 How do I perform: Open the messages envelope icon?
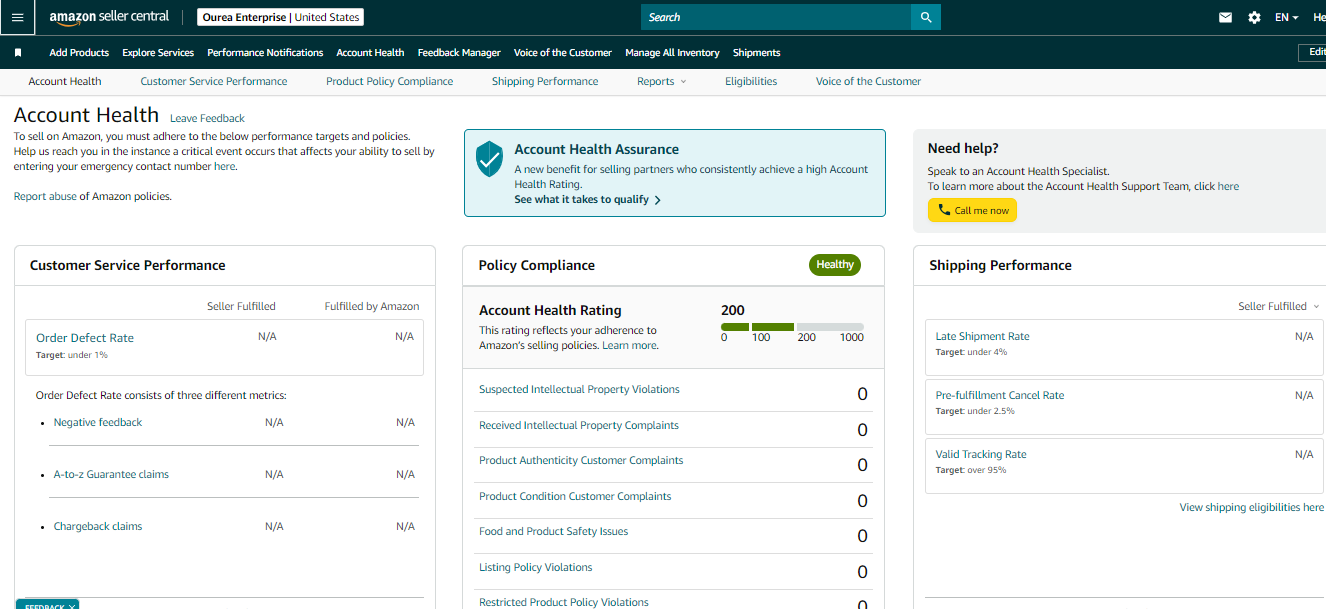point(1225,17)
